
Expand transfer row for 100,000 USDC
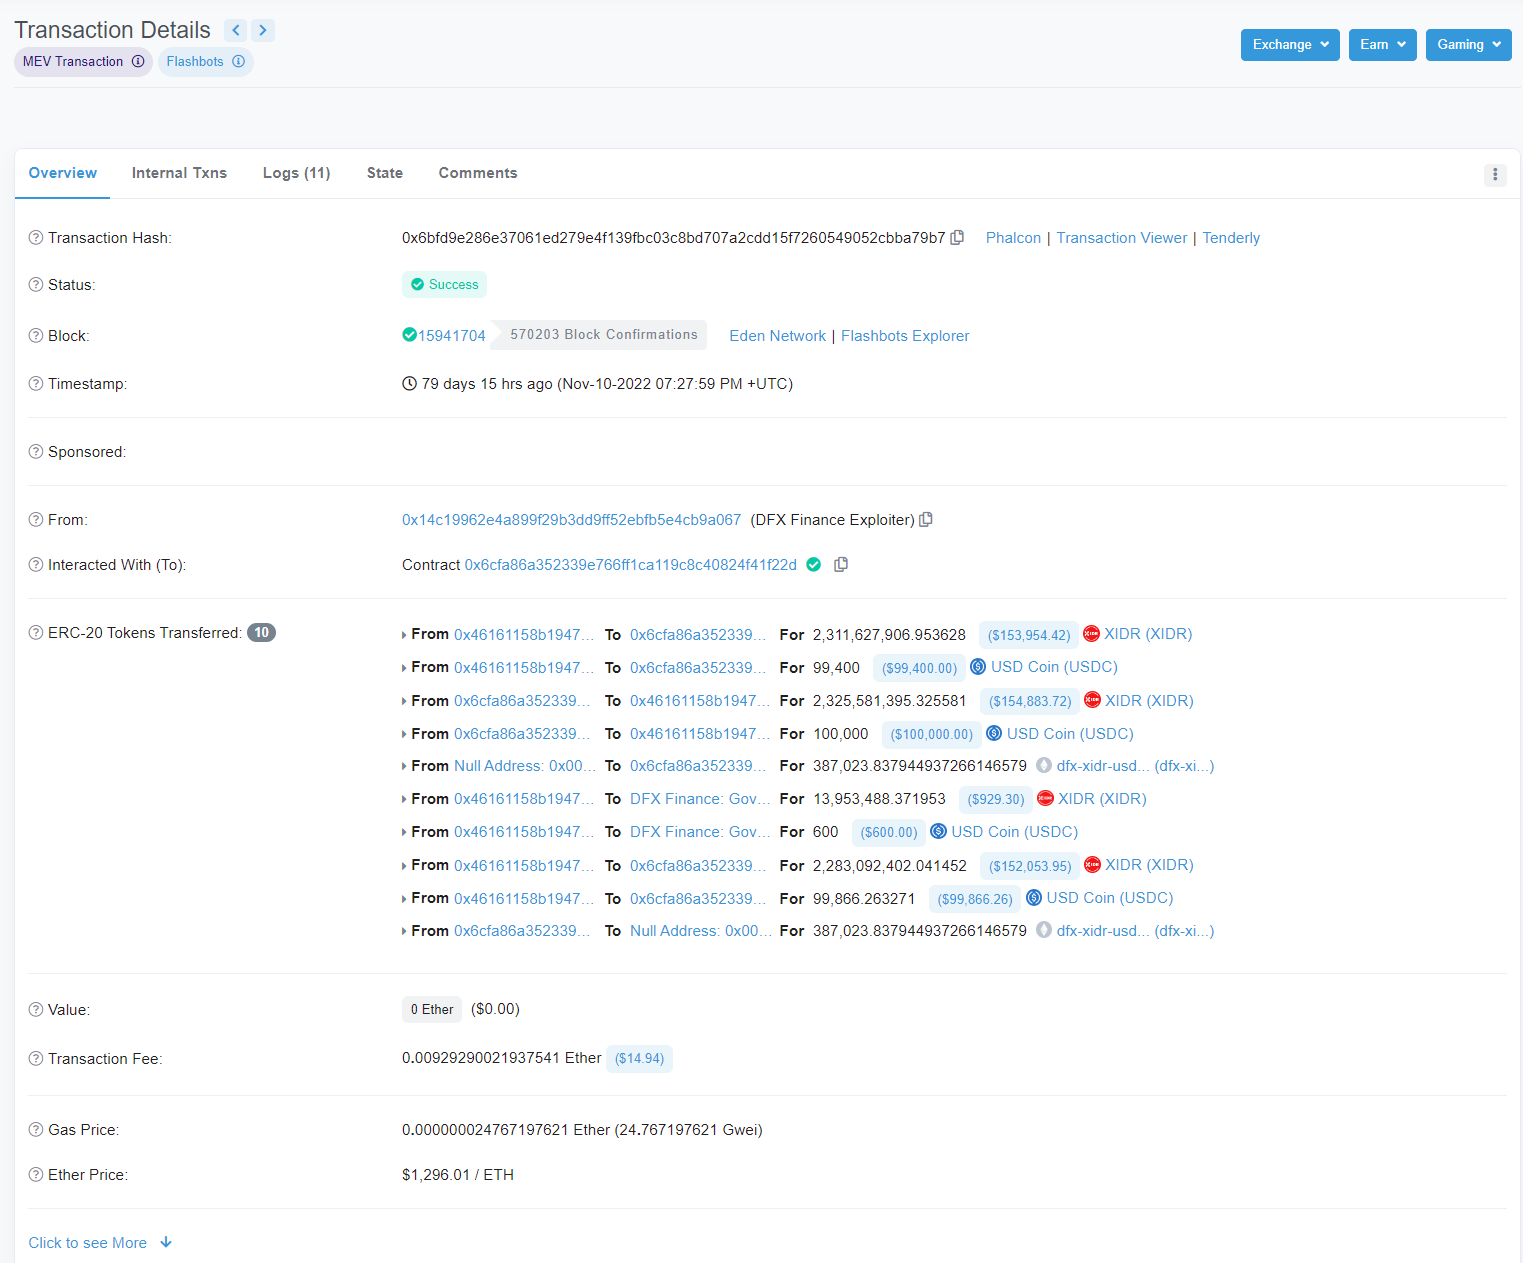[x=404, y=735]
